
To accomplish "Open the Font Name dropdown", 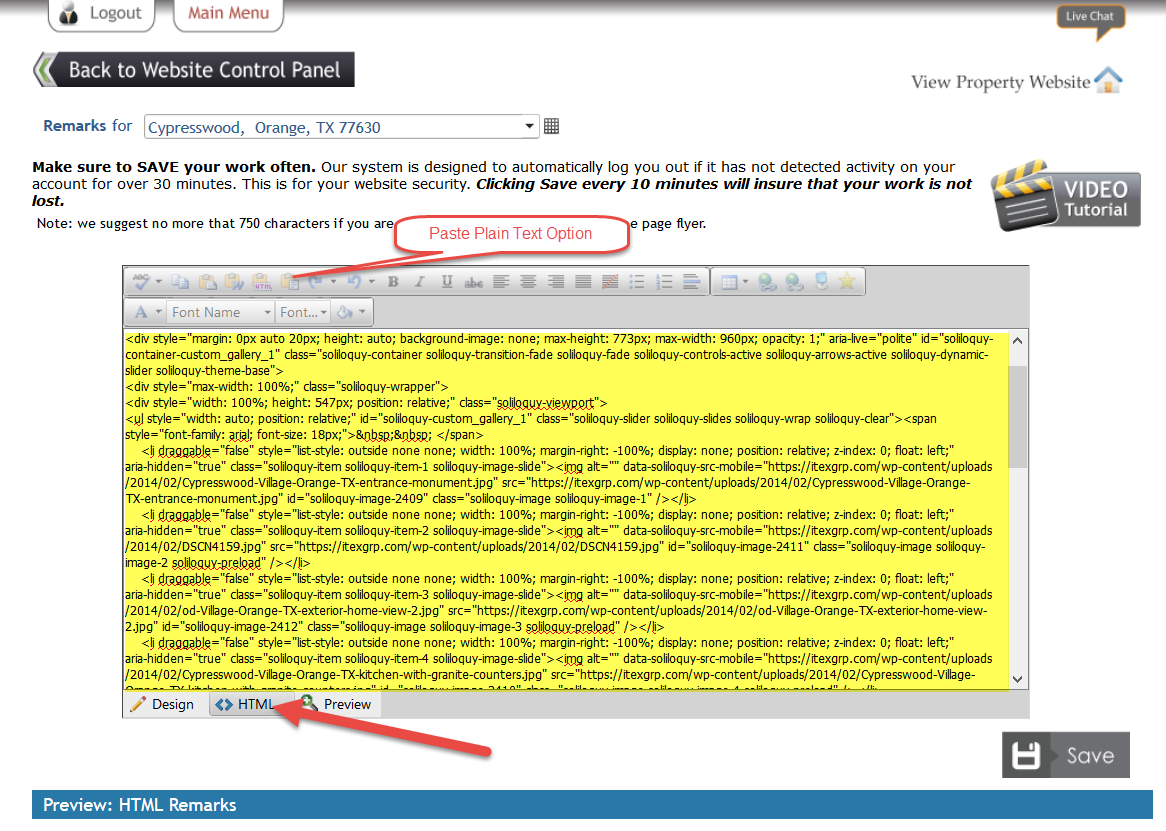I will pos(221,312).
